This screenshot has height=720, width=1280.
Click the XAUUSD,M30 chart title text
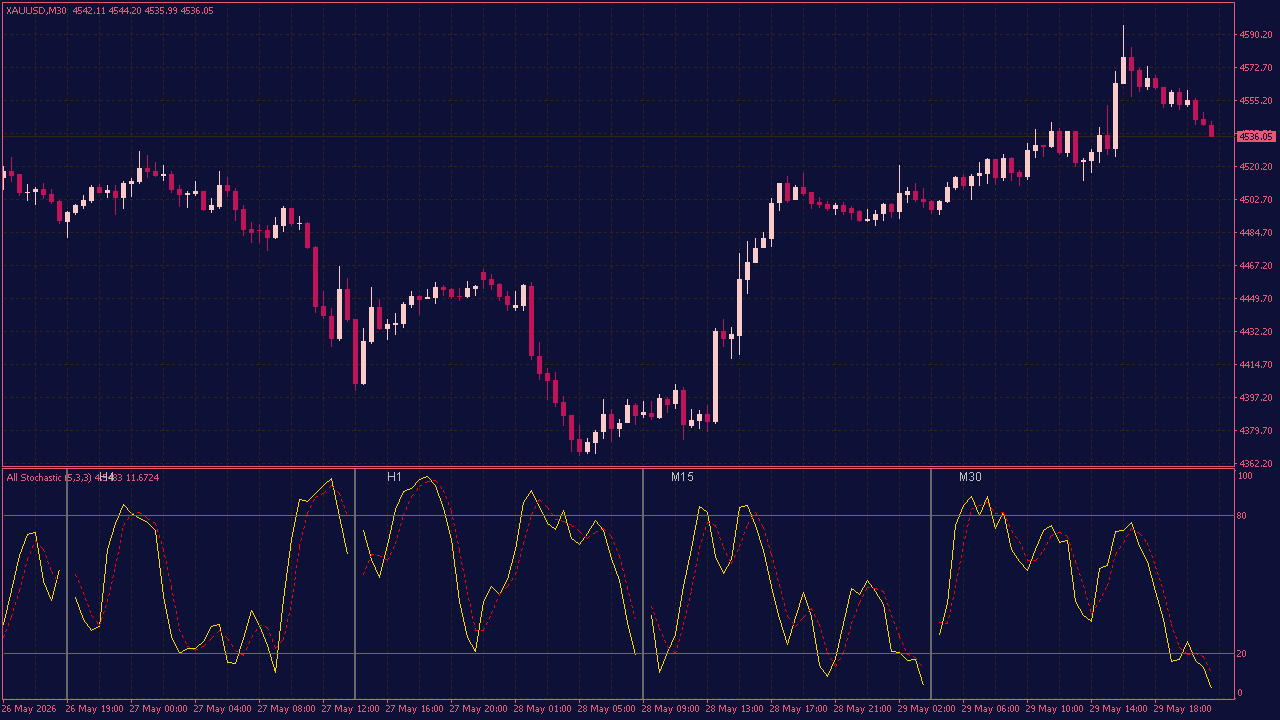point(37,10)
